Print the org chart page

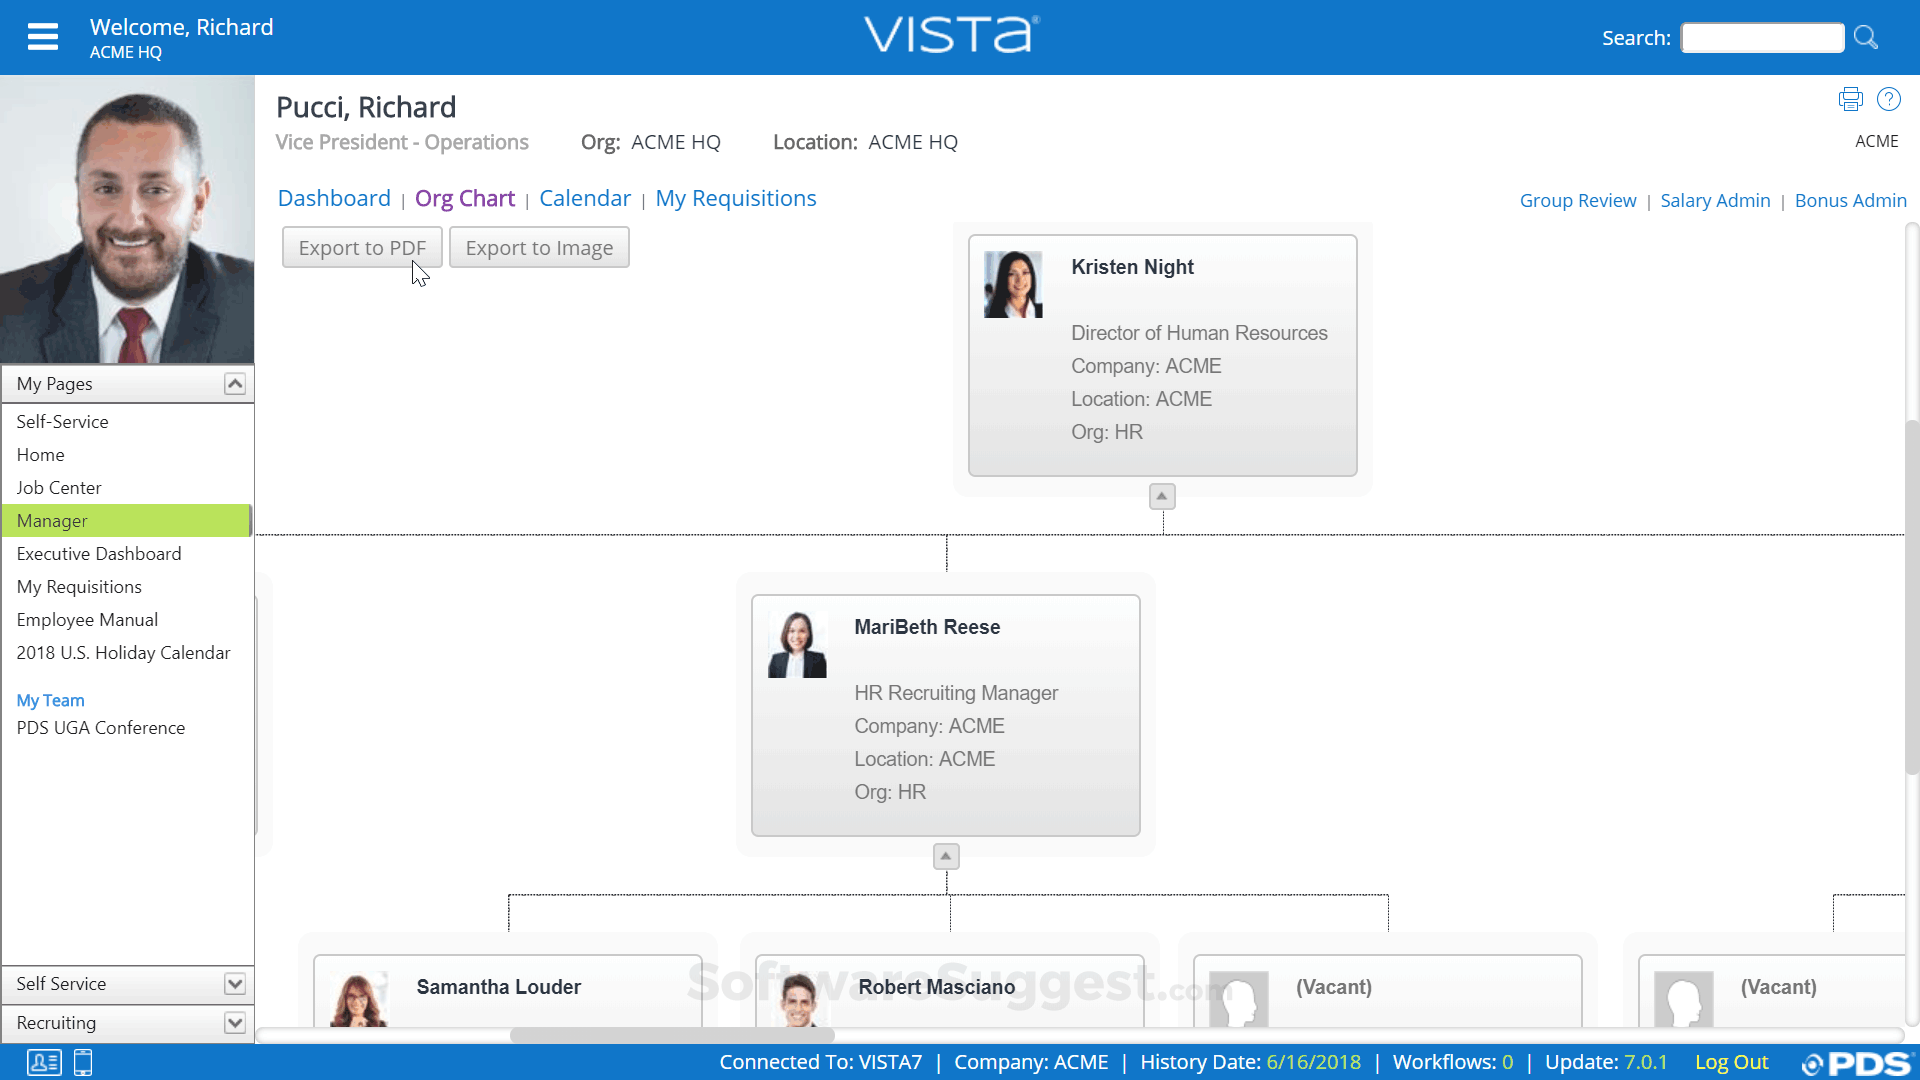pos(1851,99)
